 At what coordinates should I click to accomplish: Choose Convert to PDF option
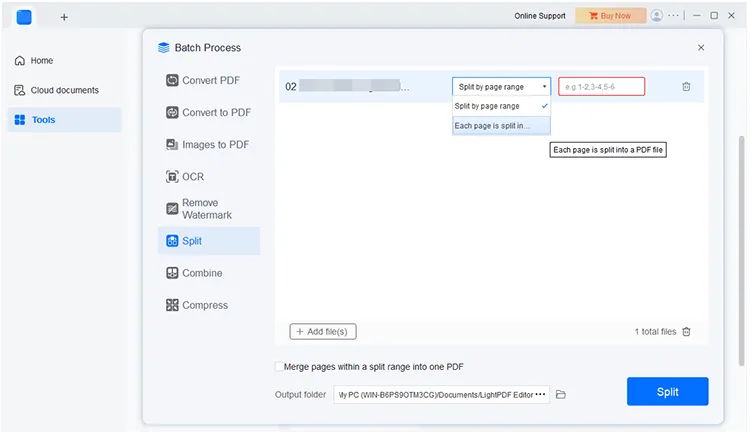point(209,112)
